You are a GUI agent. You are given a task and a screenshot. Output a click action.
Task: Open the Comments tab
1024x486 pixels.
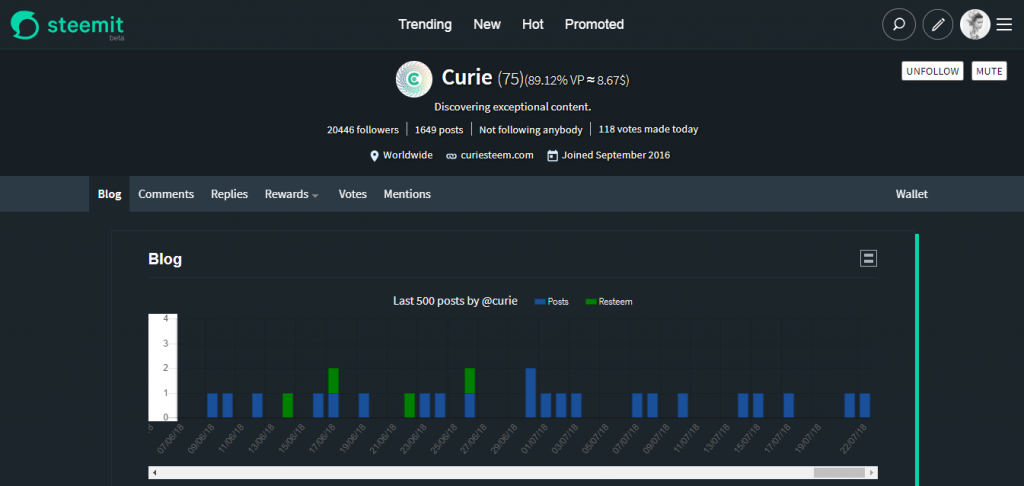tap(166, 194)
